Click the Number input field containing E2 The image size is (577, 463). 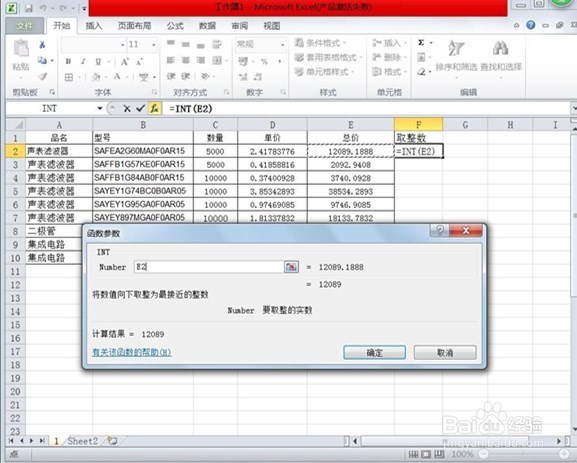209,267
